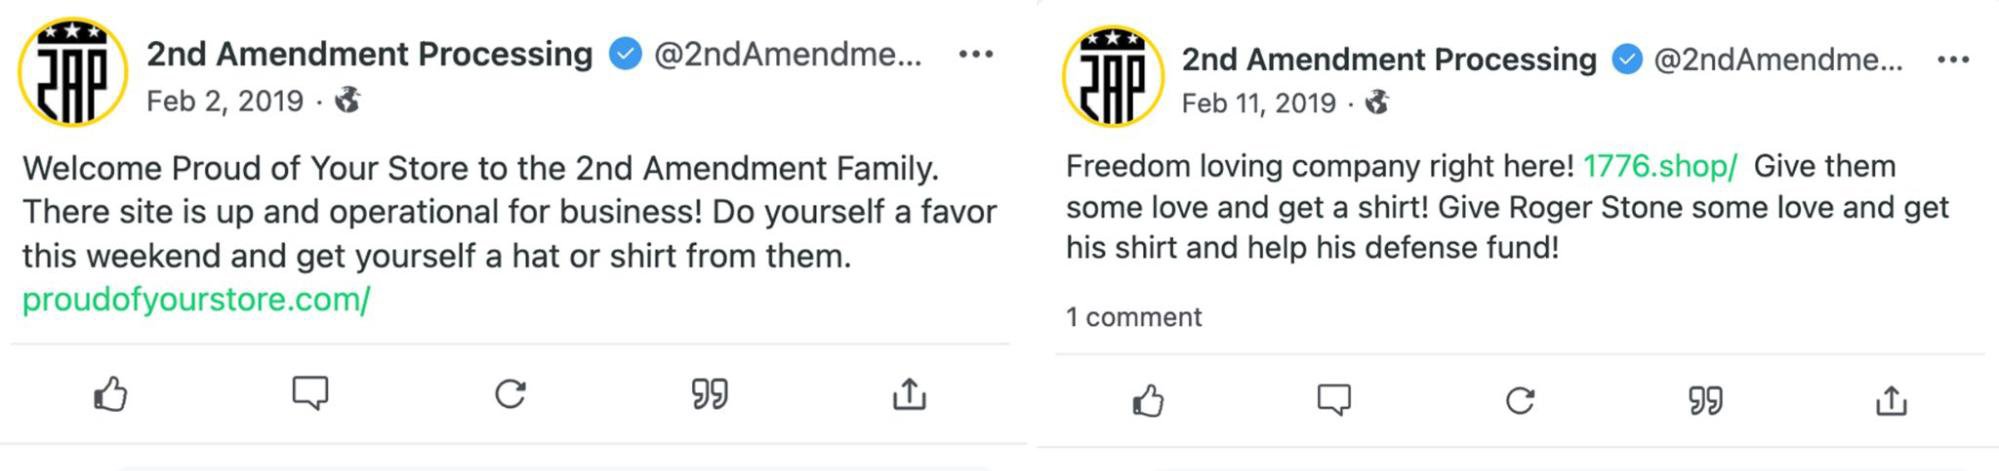Share the Feb 2, 2019 post
This screenshot has height=471, width=1999.
point(909,394)
